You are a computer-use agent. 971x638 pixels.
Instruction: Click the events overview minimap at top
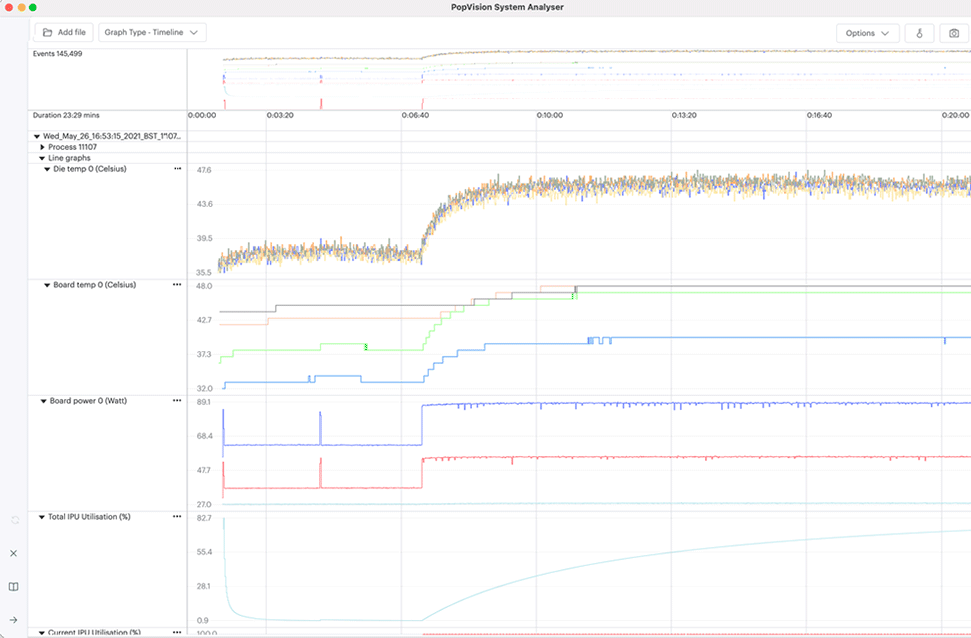click(579, 79)
